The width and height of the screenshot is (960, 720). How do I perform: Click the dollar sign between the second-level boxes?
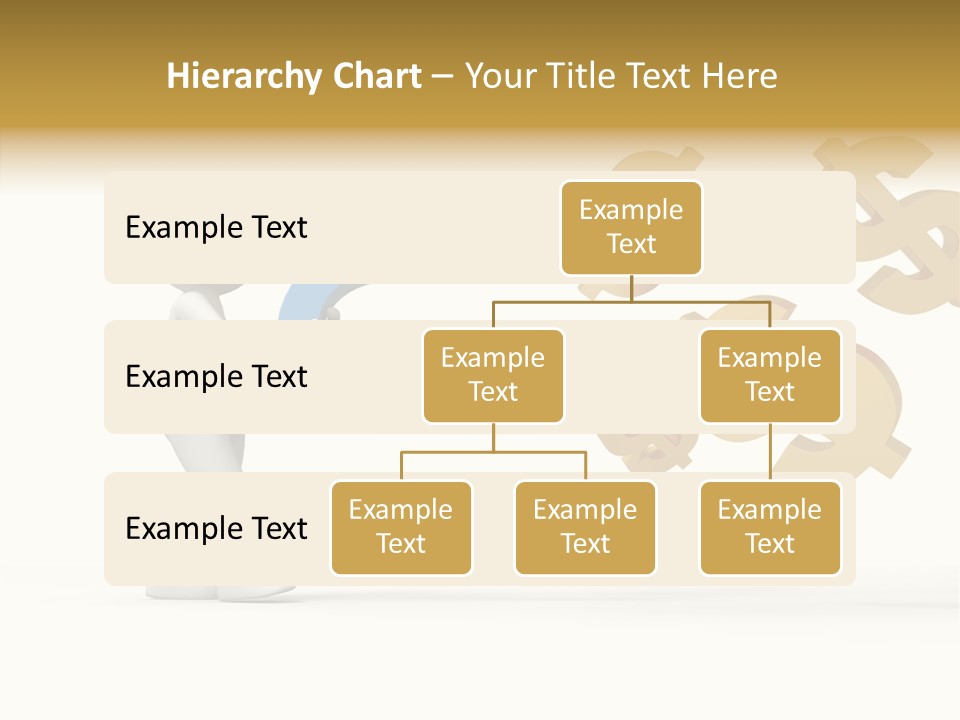pos(650,445)
